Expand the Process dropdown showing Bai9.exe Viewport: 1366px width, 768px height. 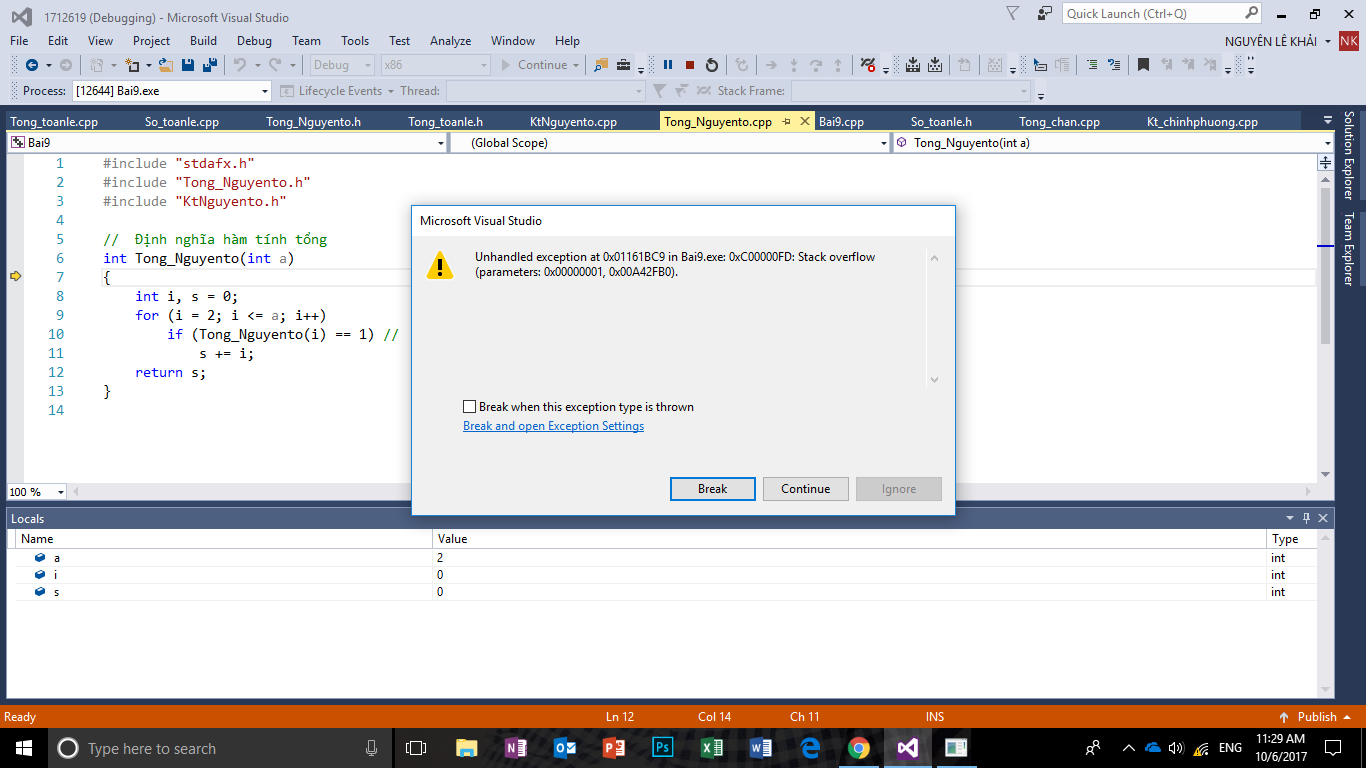pyautogui.click(x=265, y=91)
